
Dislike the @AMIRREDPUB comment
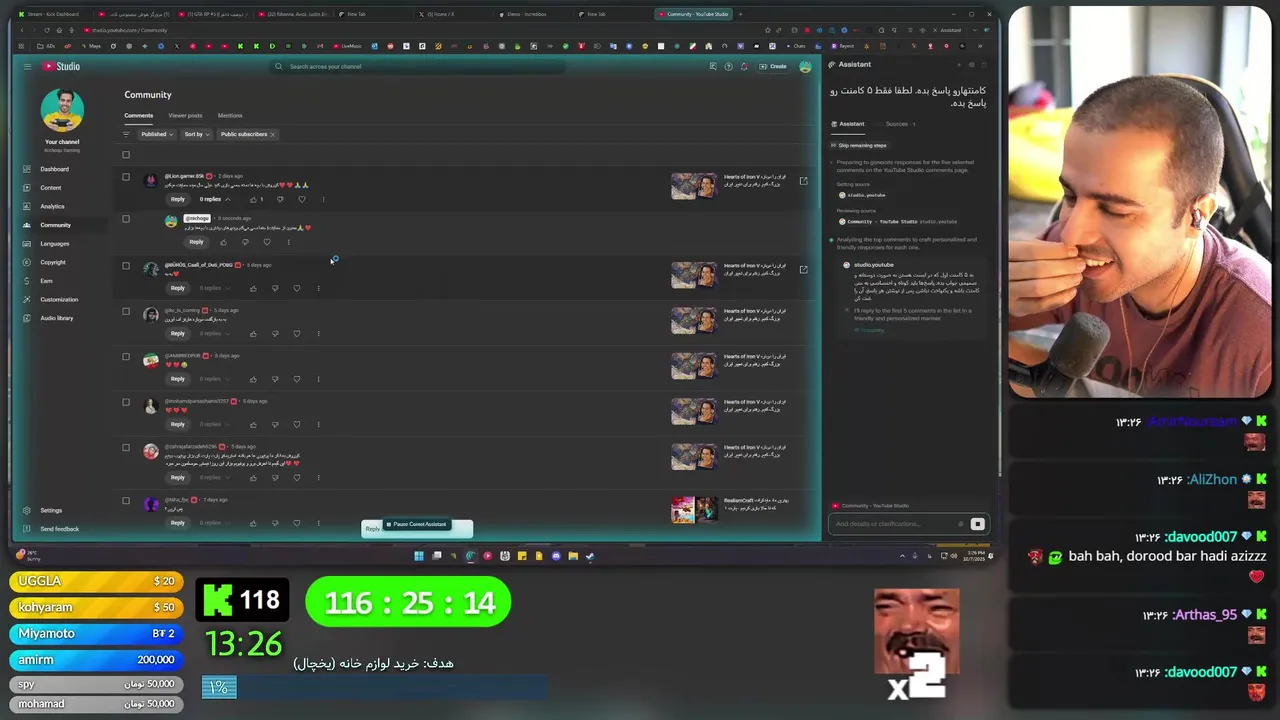pos(275,379)
